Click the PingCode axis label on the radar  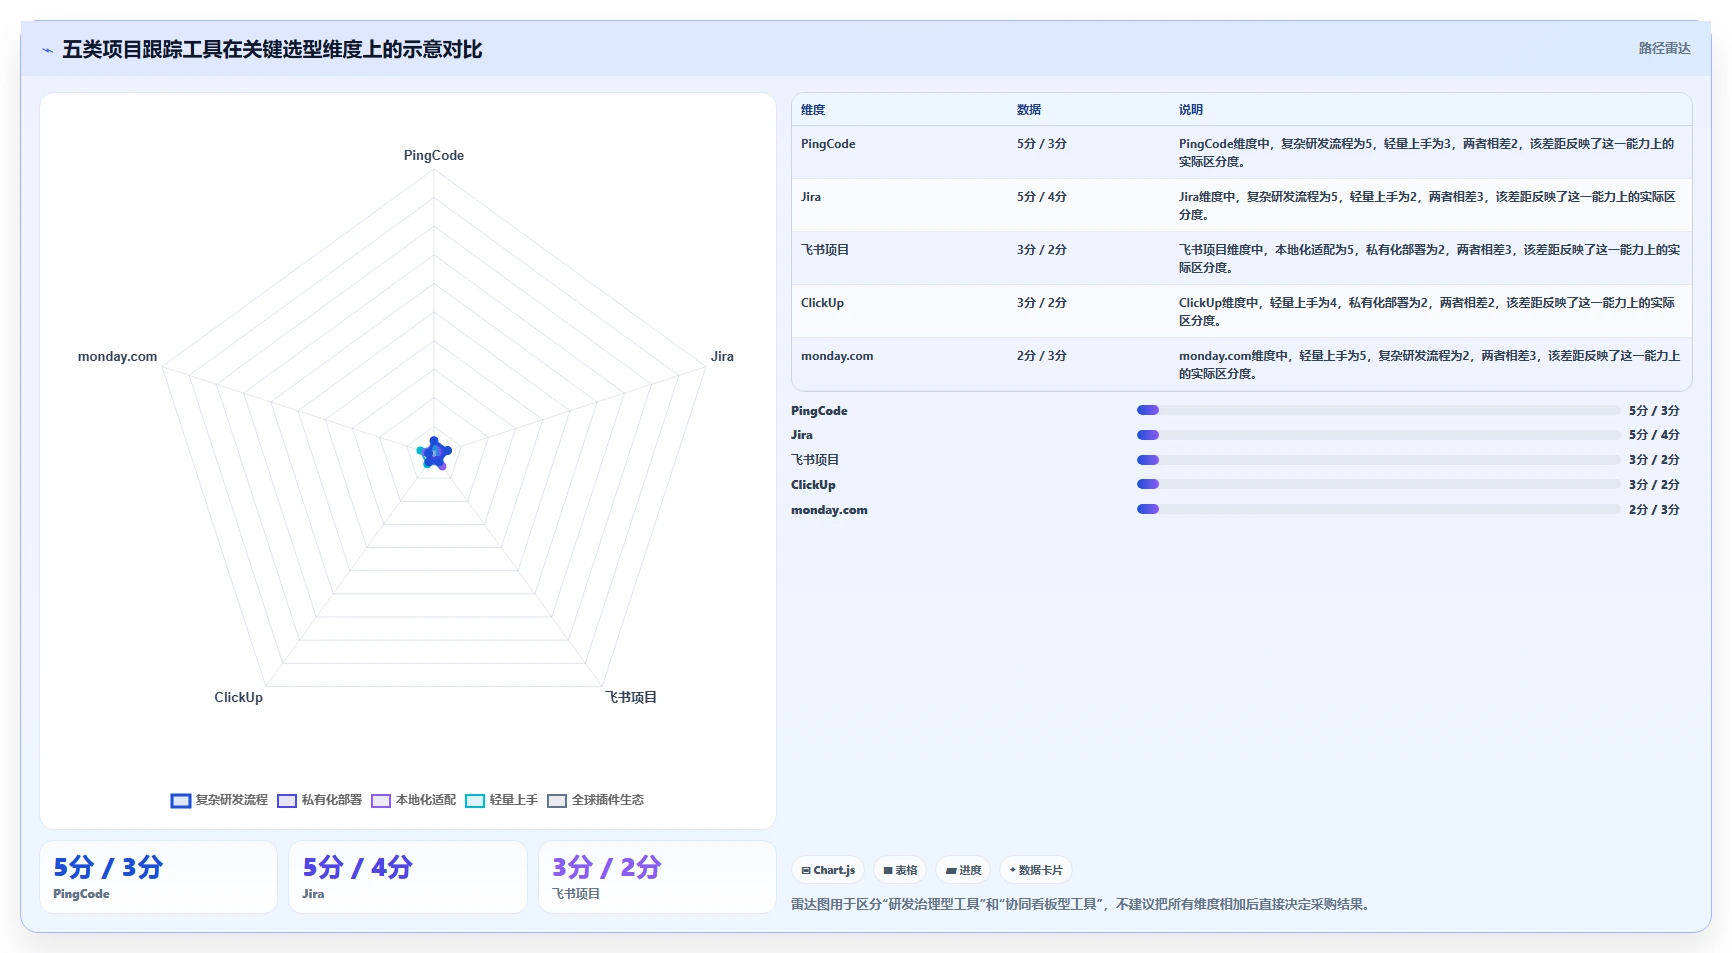[x=434, y=156]
